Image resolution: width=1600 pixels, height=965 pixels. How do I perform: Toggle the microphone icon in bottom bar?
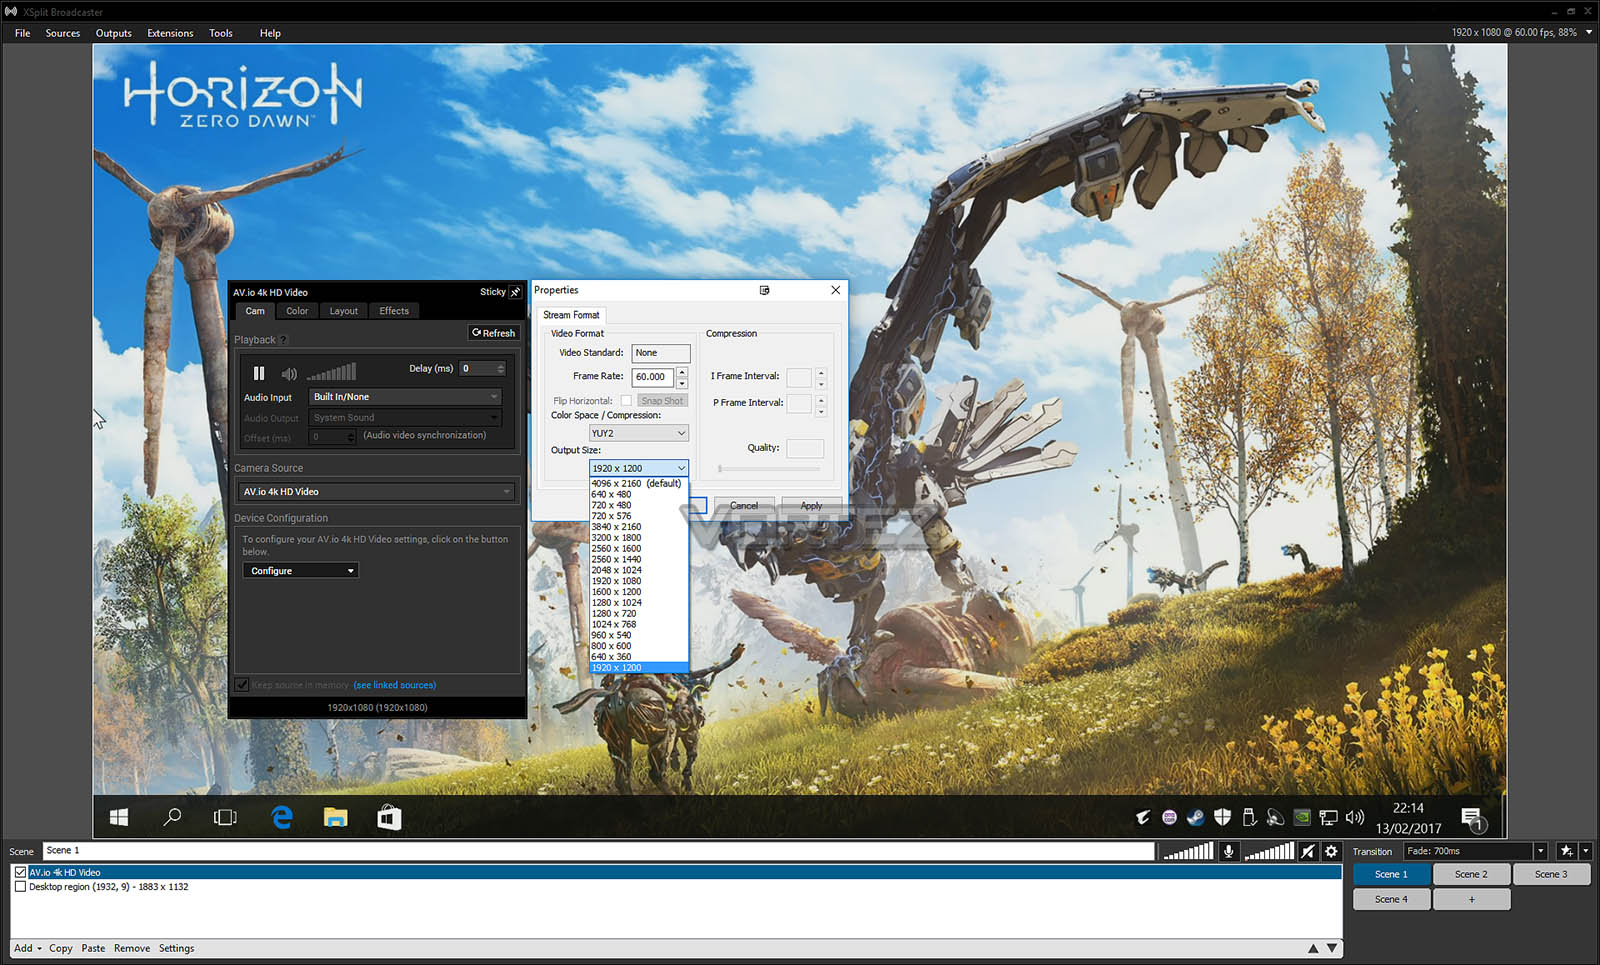point(1229,851)
